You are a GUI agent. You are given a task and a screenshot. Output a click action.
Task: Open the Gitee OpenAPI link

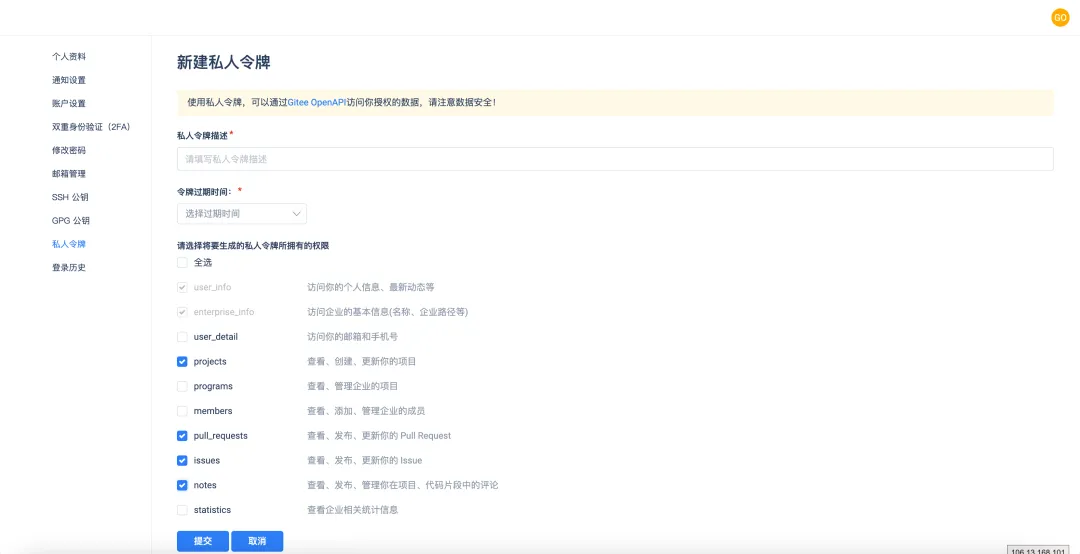coord(317,102)
